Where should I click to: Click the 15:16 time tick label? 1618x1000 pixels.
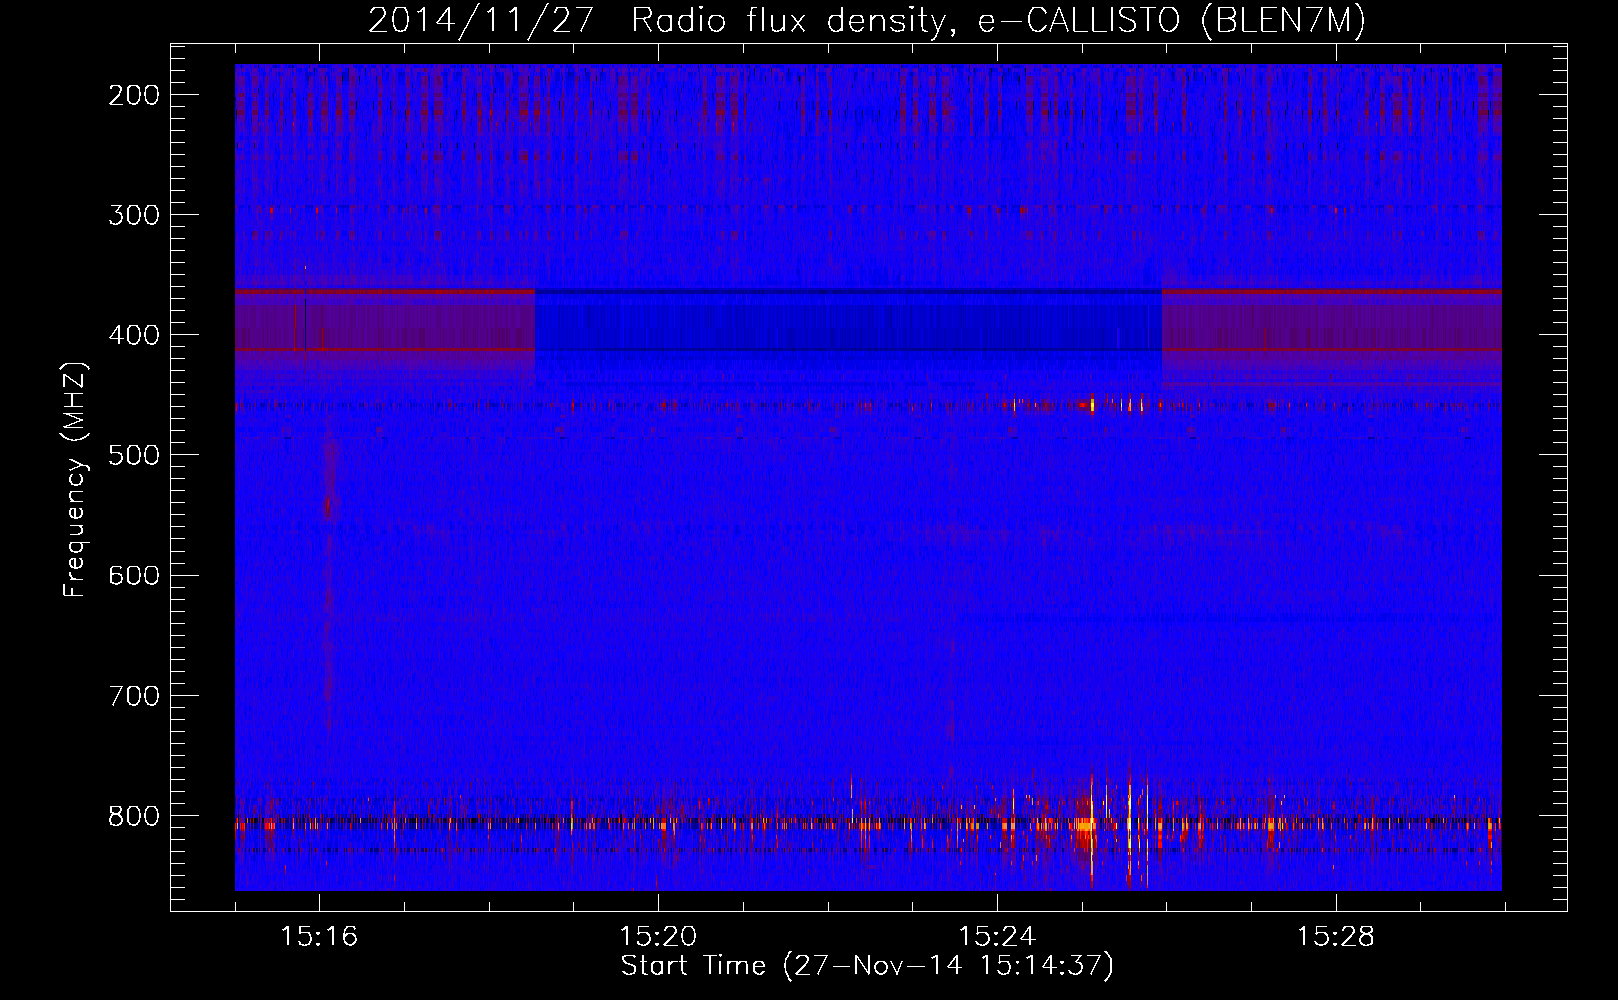click(319, 936)
